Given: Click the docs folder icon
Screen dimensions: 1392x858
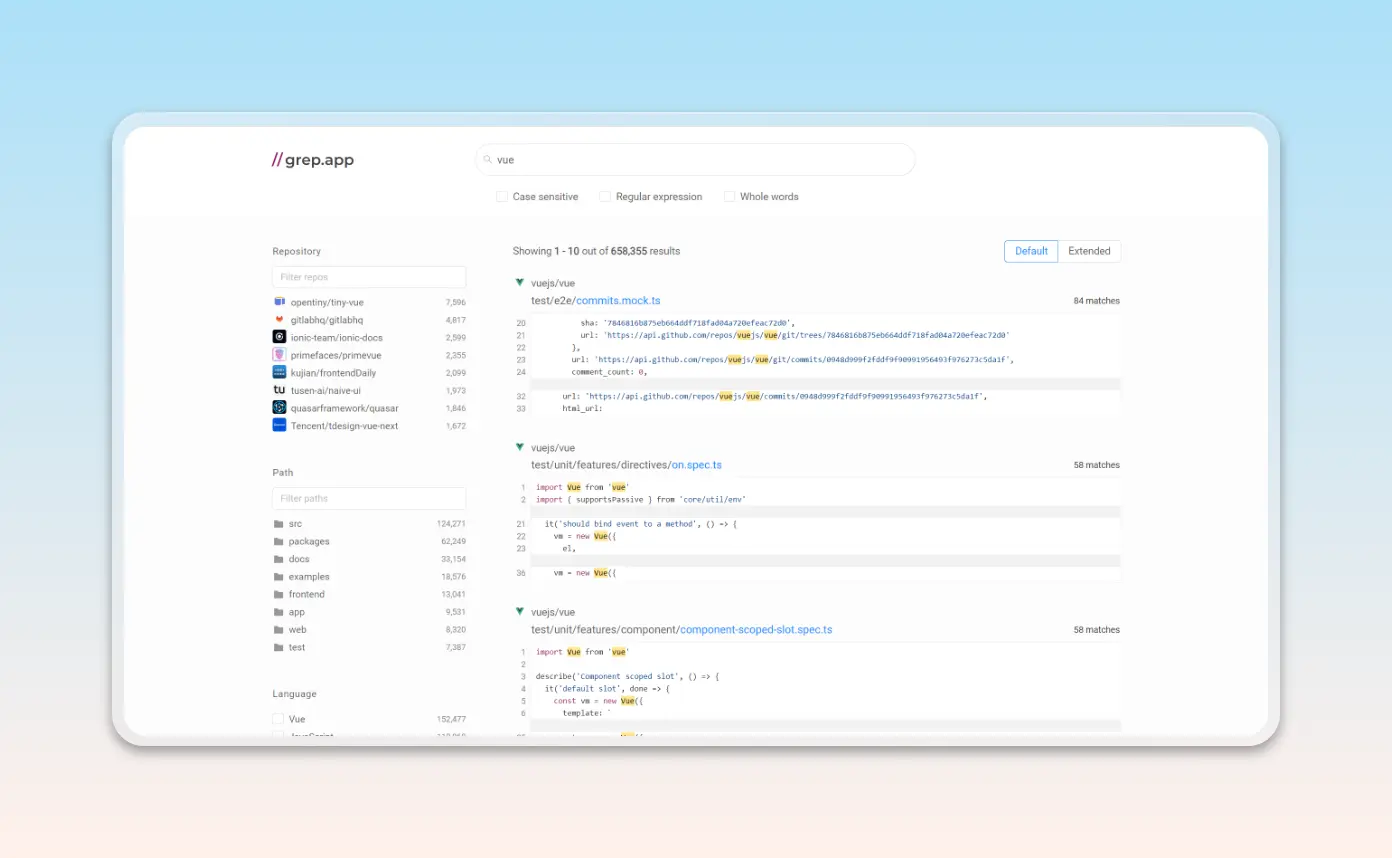Looking at the screenshot, I should pyautogui.click(x=279, y=559).
